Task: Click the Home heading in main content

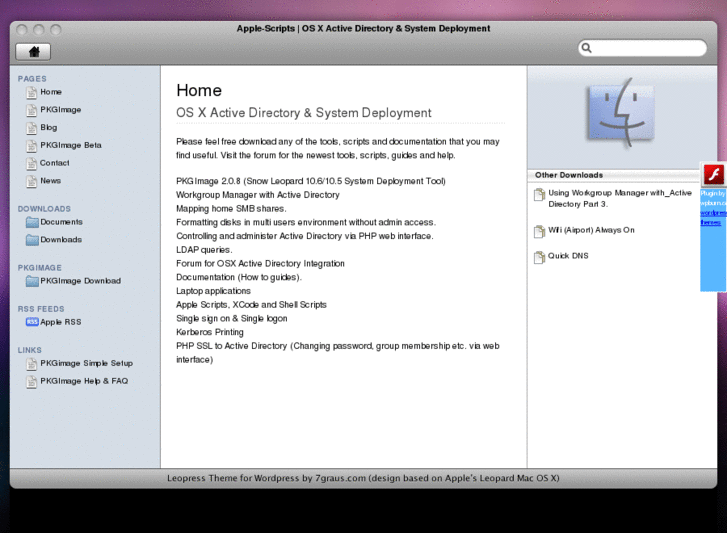Action: coord(199,90)
